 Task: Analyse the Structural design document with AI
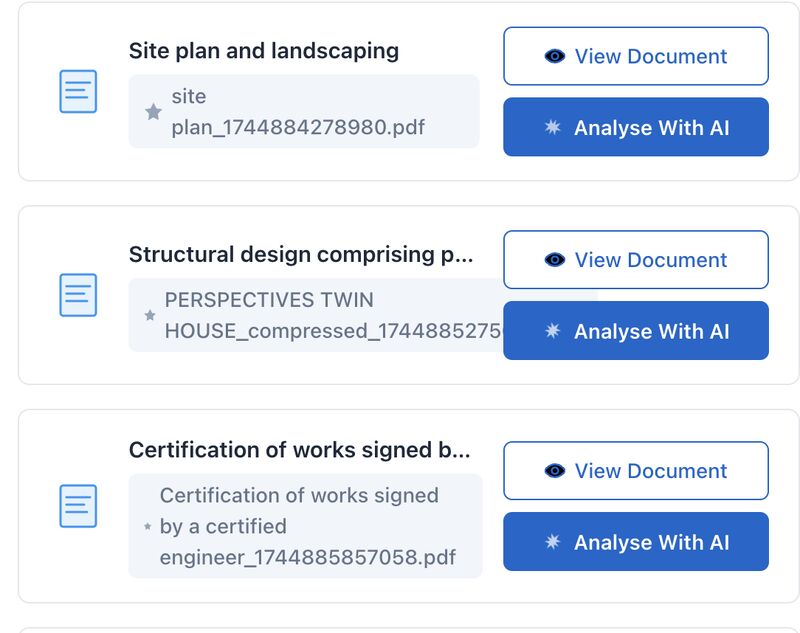tap(636, 331)
